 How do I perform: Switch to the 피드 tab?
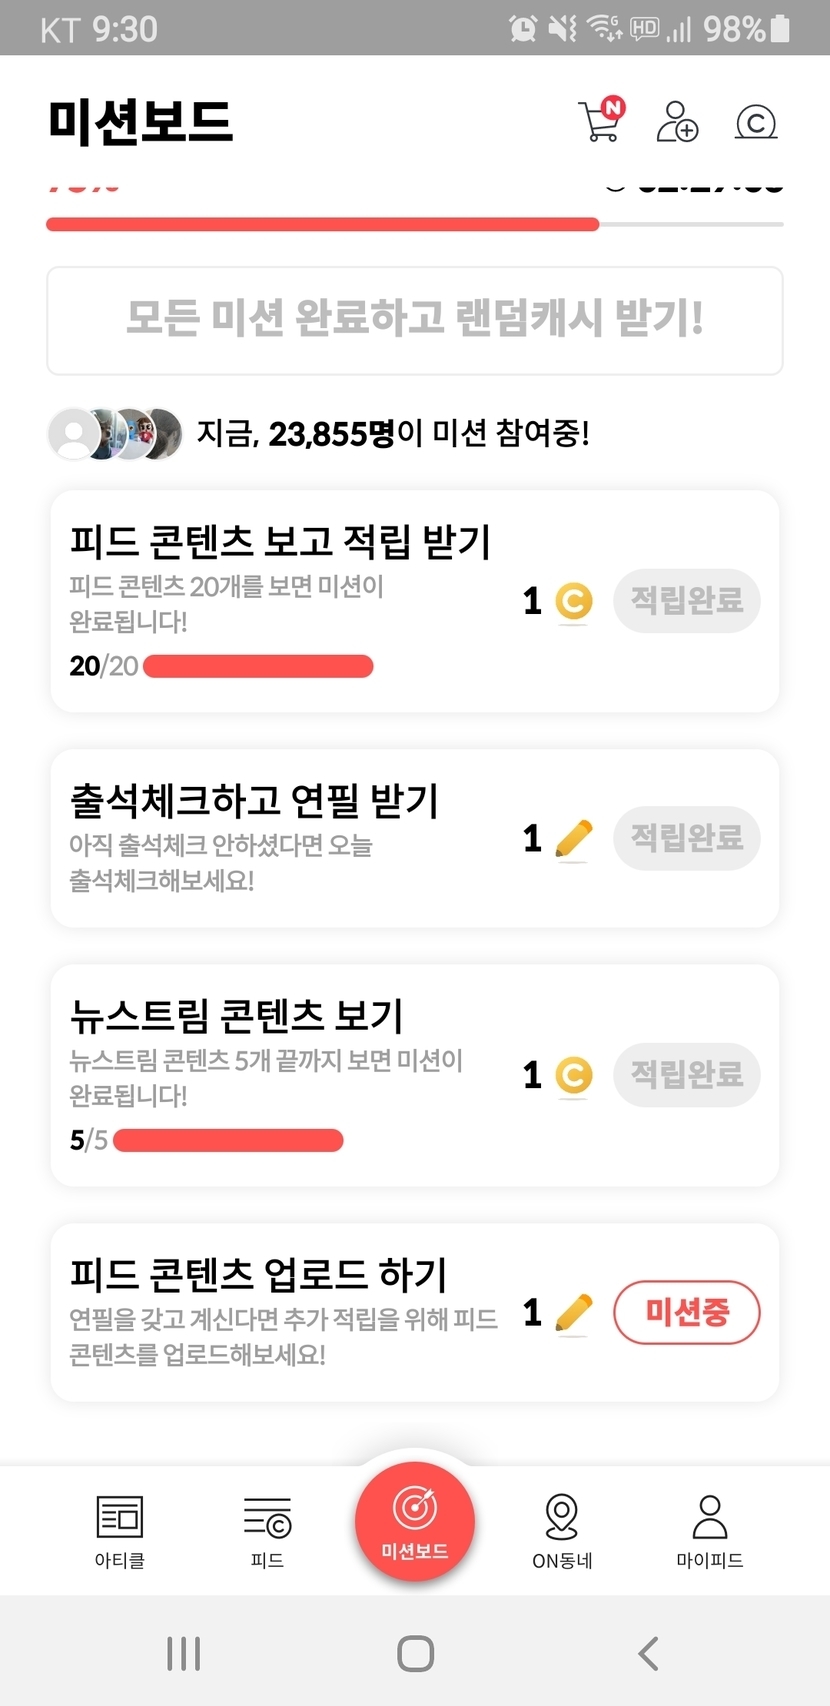click(267, 1530)
